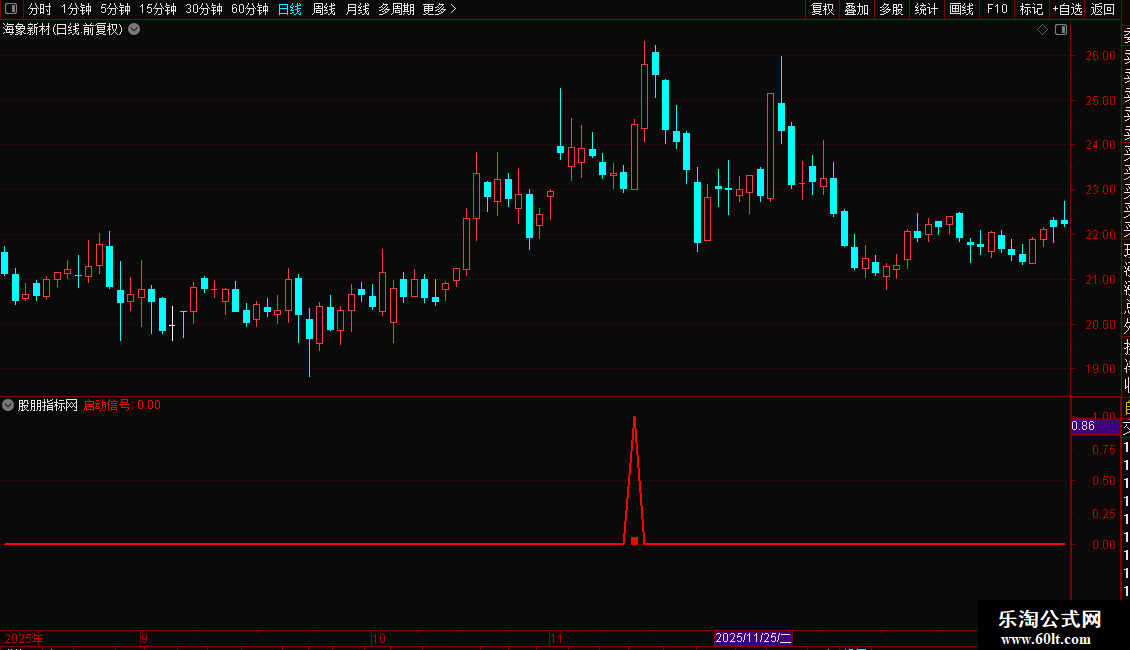1130x650 pixels.
Task: Open the indicator dropdown beside 股朋指标网
Action: click(8, 406)
